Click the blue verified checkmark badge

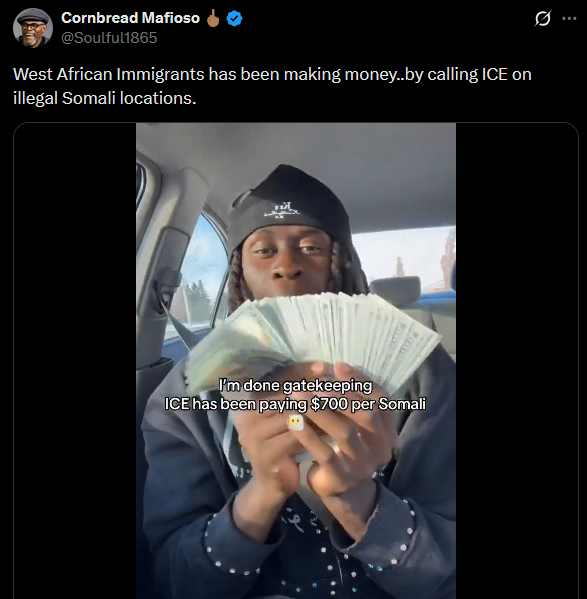(x=234, y=18)
